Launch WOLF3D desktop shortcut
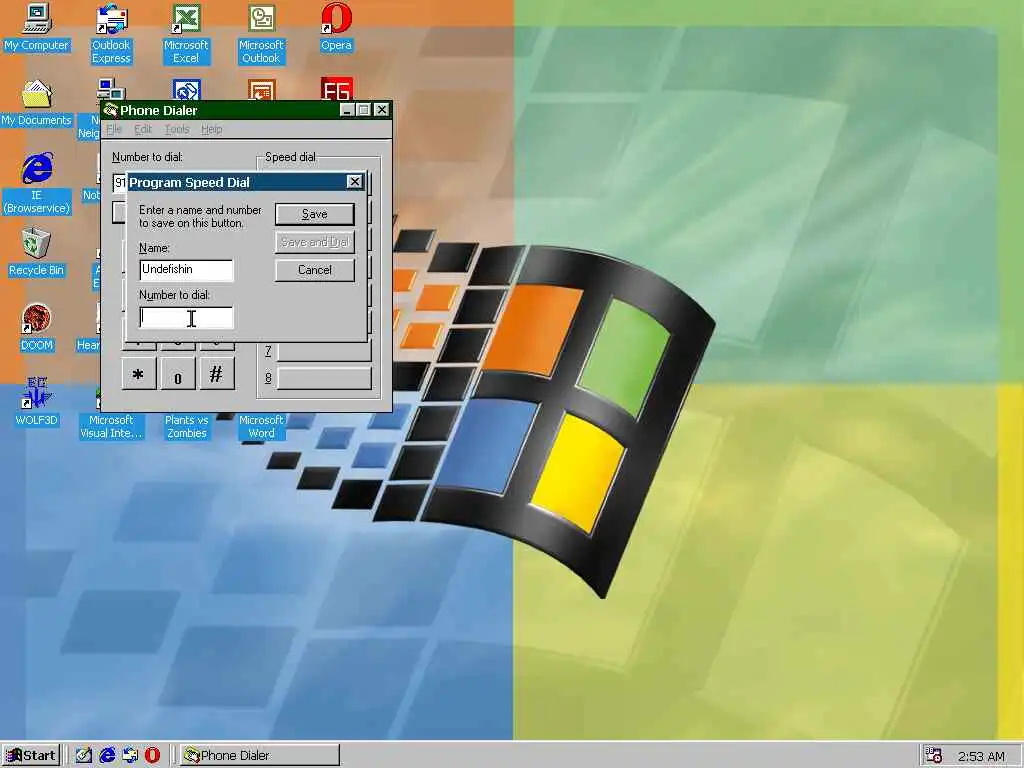The width and height of the screenshot is (1024, 768). tap(37, 402)
